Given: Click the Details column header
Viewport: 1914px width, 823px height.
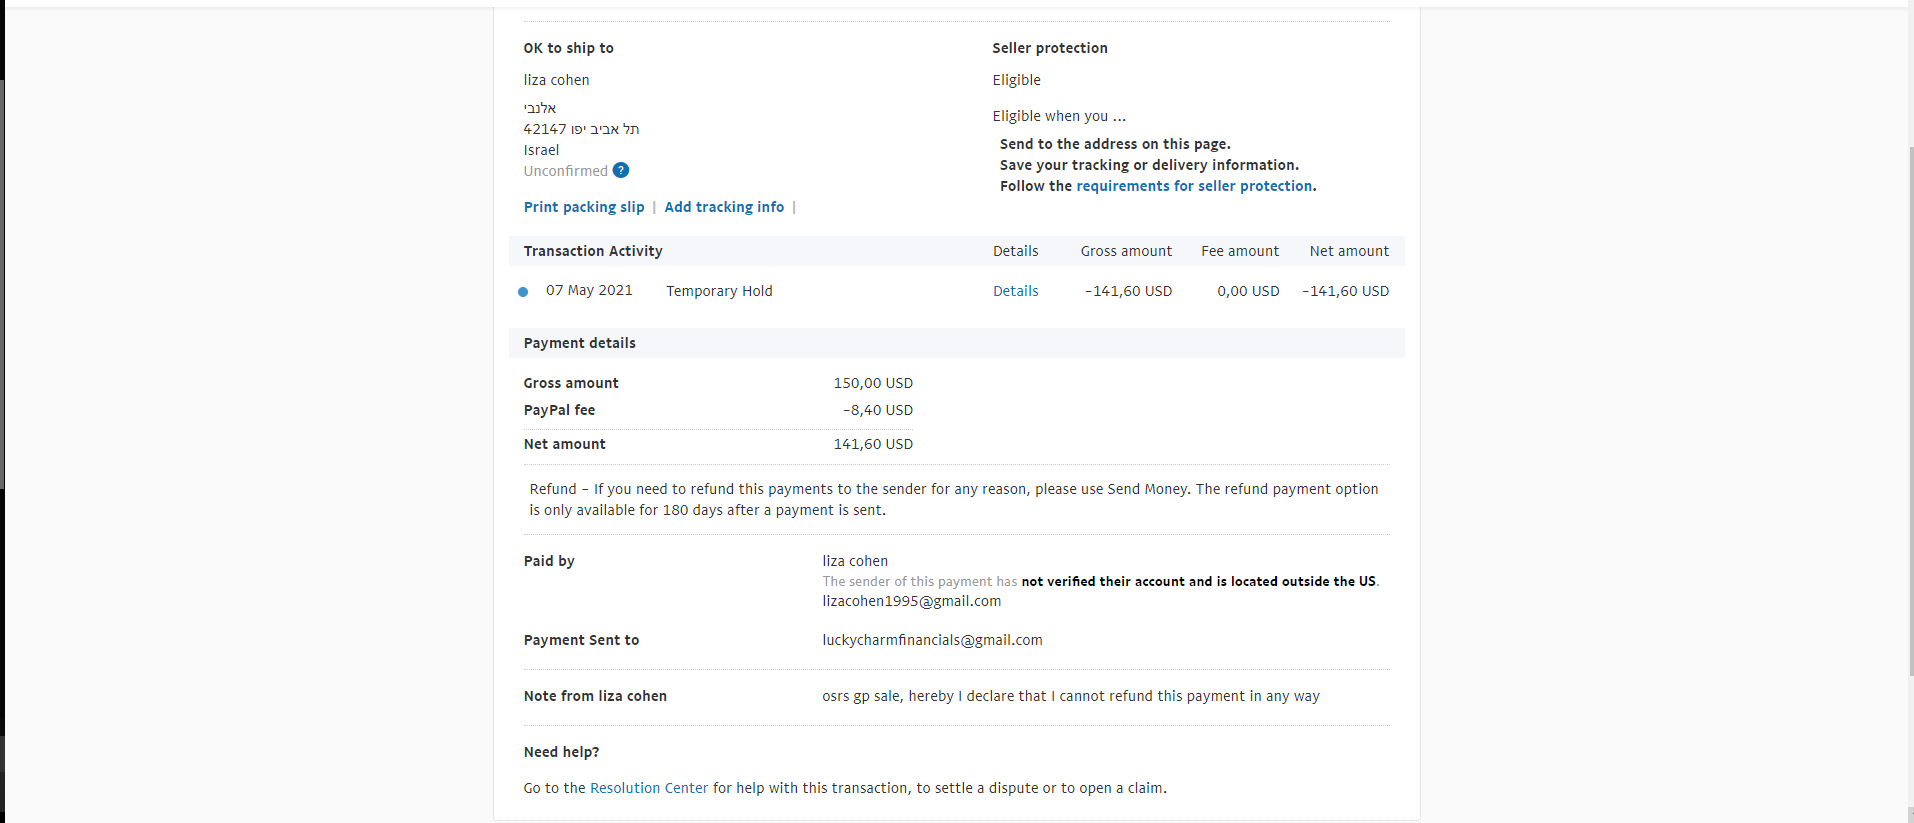Looking at the screenshot, I should pyautogui.click(x=1015, y=251).
